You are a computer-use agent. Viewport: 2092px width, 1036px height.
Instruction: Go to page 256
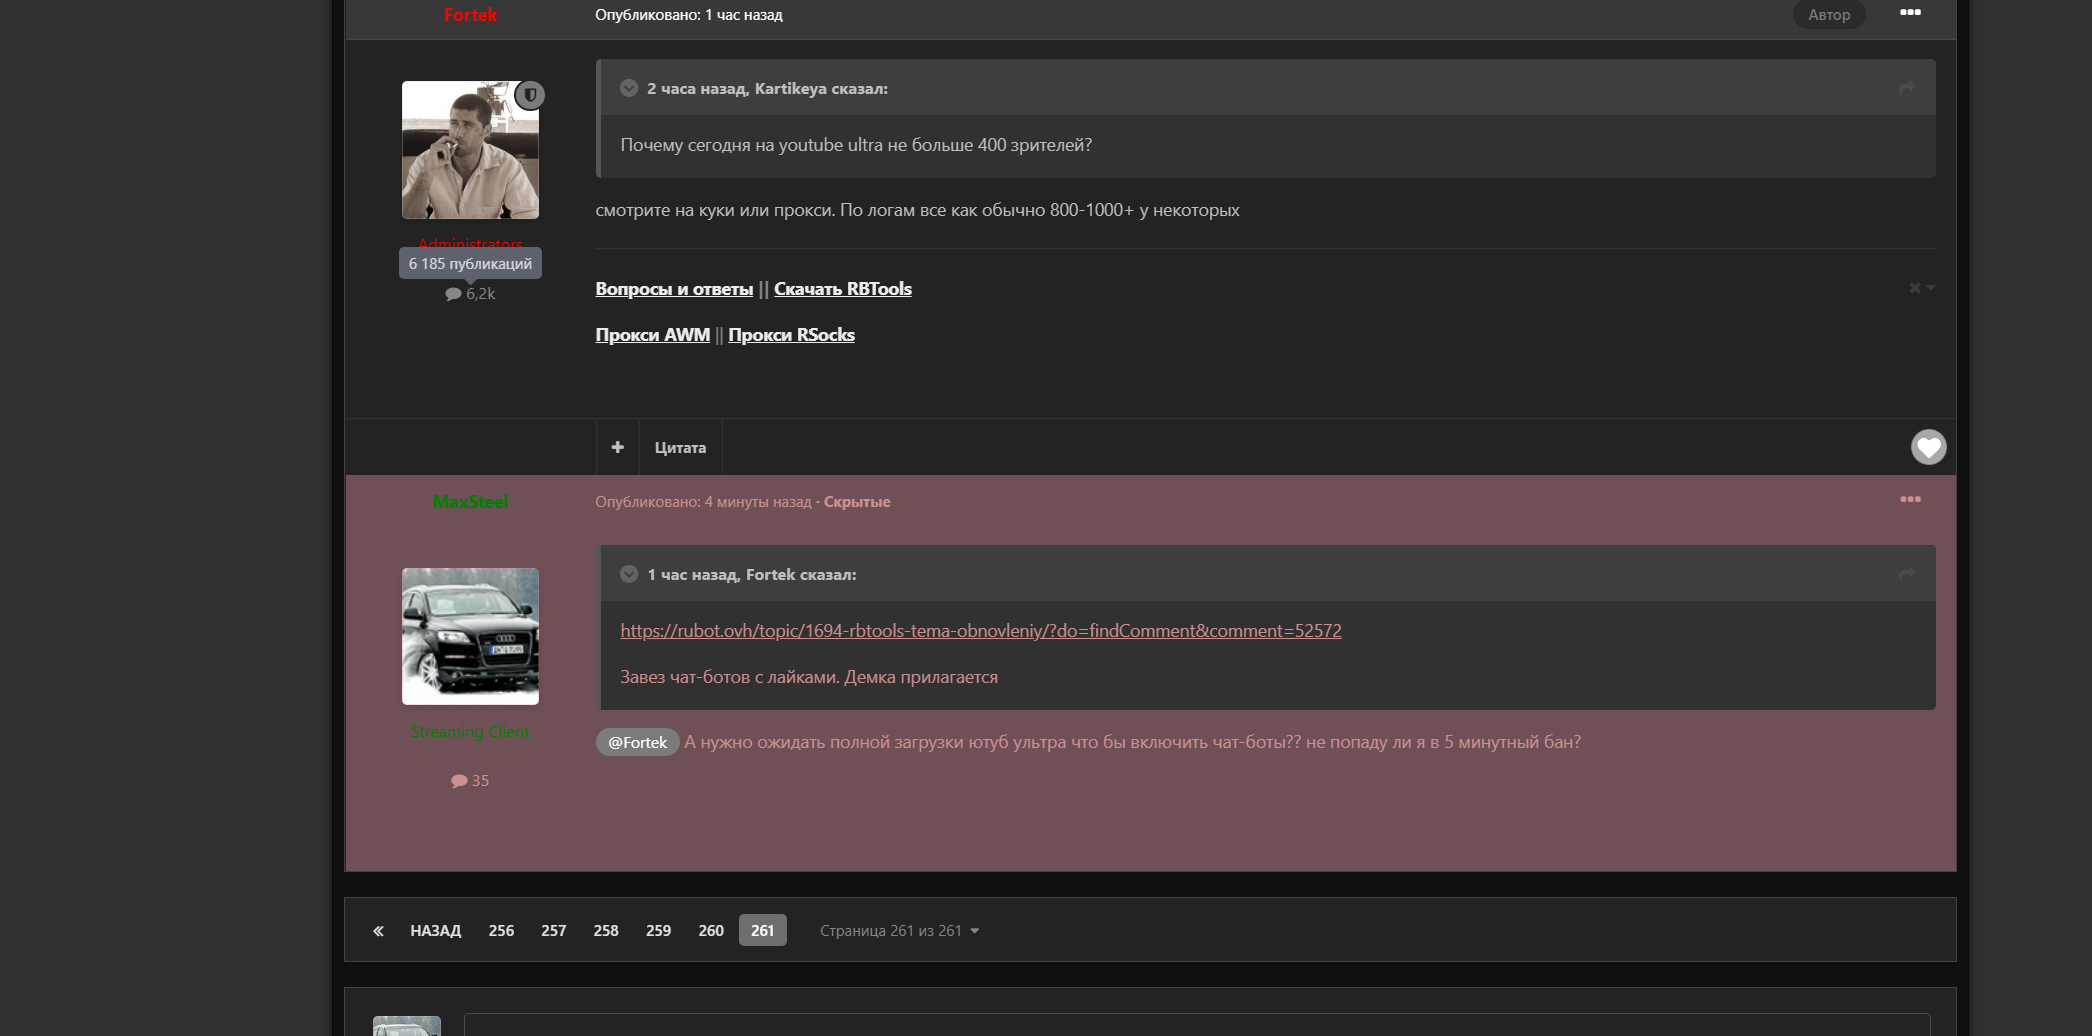coord(501,931)
